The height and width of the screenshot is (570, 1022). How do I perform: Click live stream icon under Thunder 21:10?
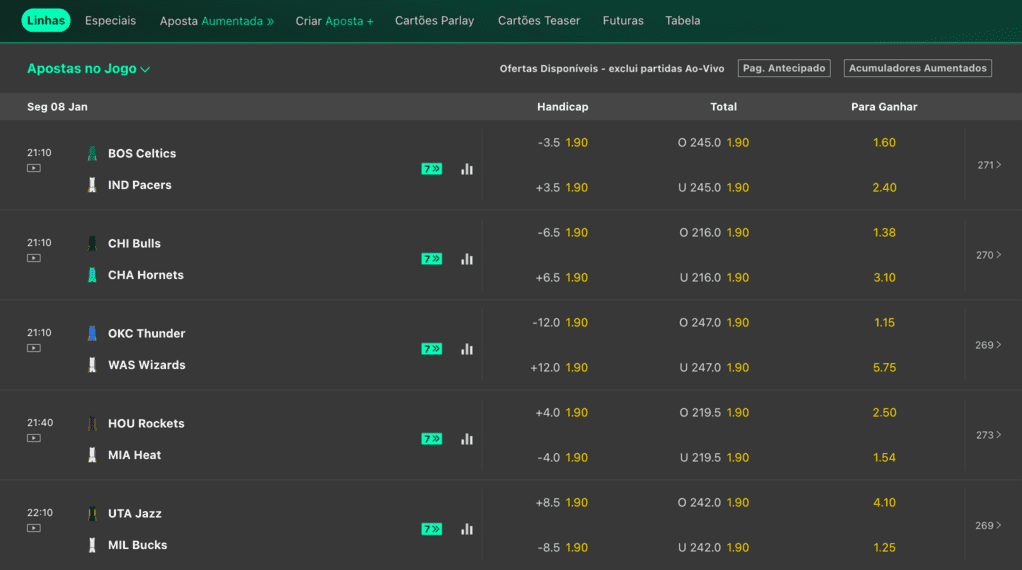click(x=34, y=348)
